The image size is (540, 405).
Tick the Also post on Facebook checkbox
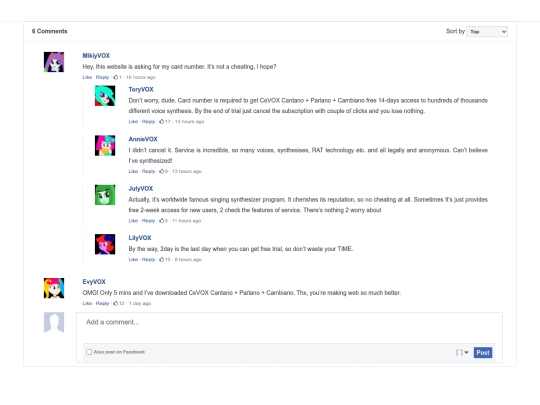[x=89, y=352]
